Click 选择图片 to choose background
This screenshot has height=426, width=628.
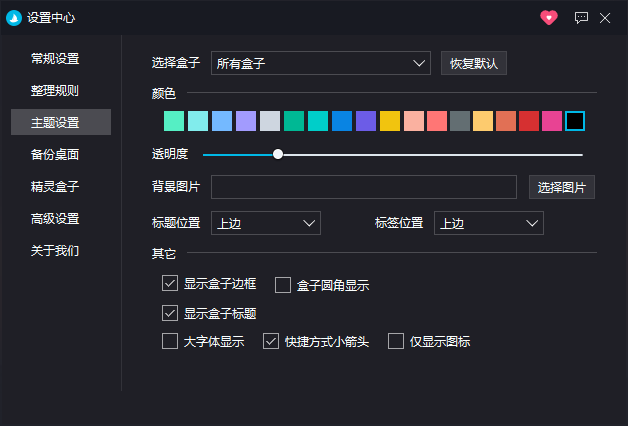[562, 187]
